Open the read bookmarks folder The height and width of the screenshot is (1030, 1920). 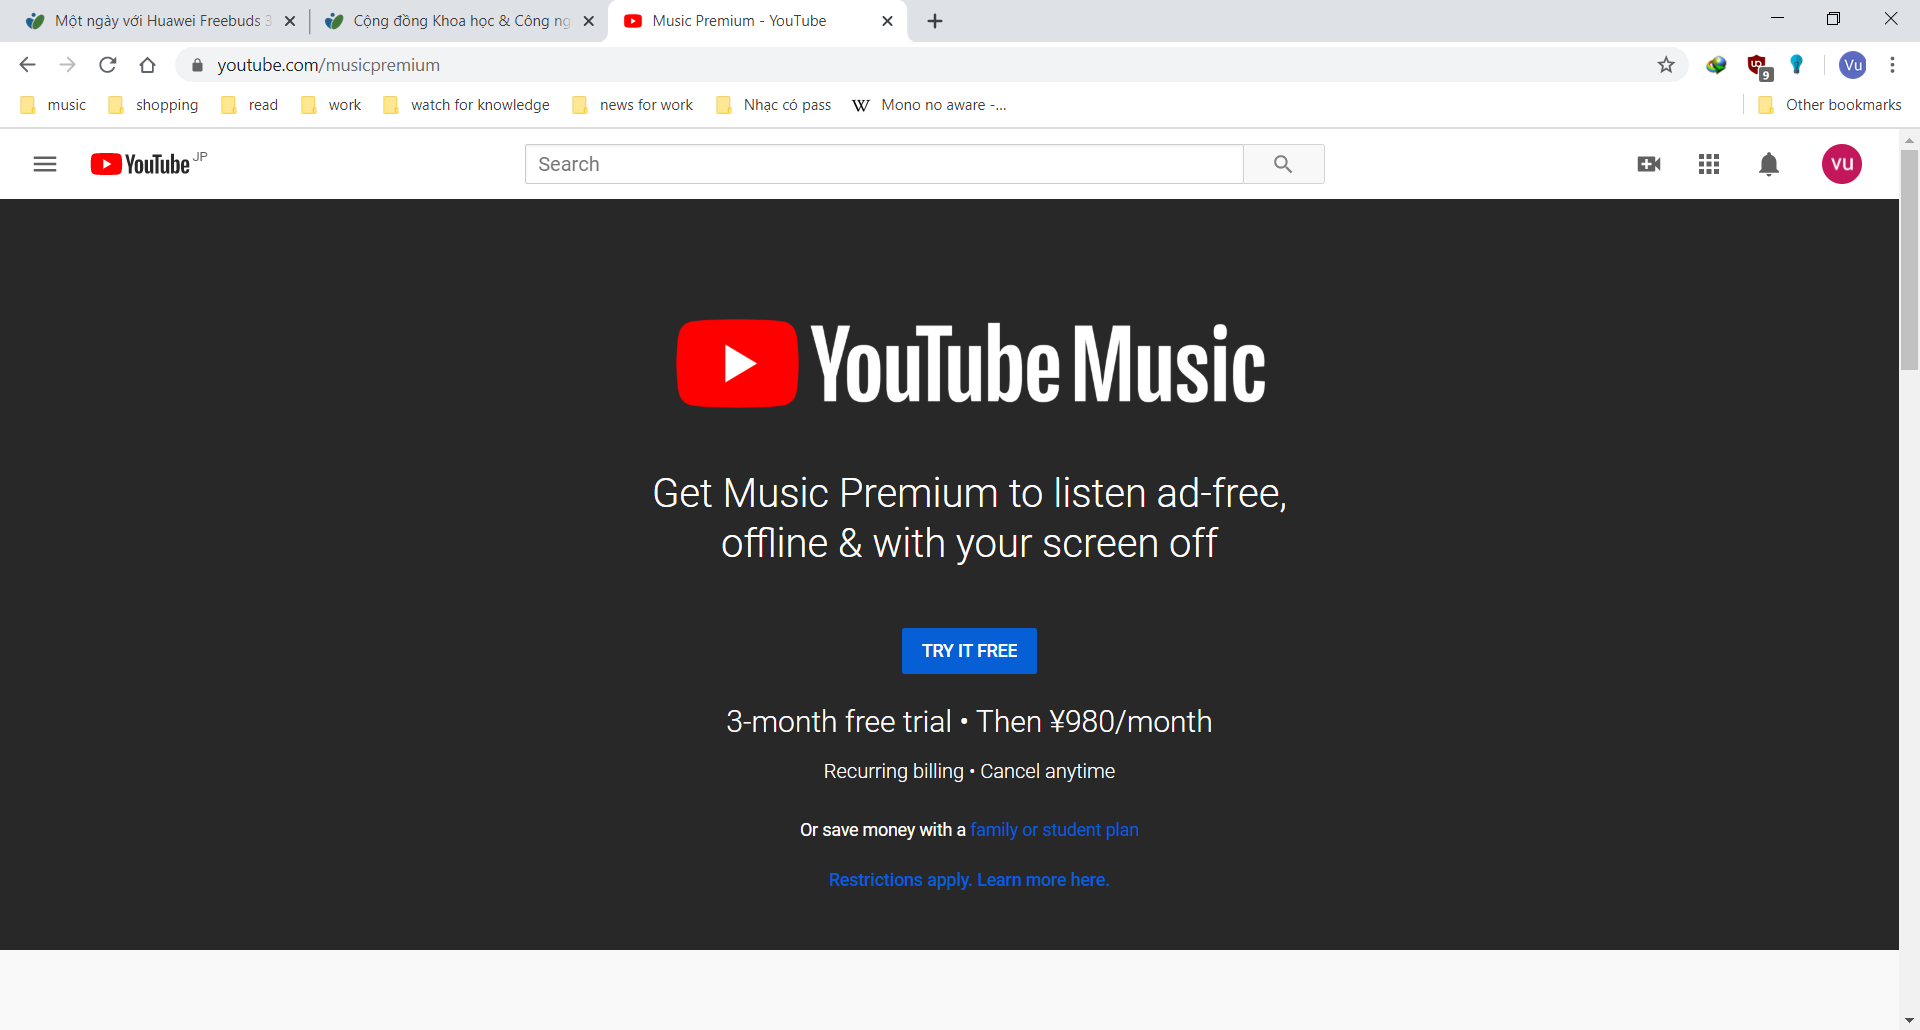pos(249,105)
